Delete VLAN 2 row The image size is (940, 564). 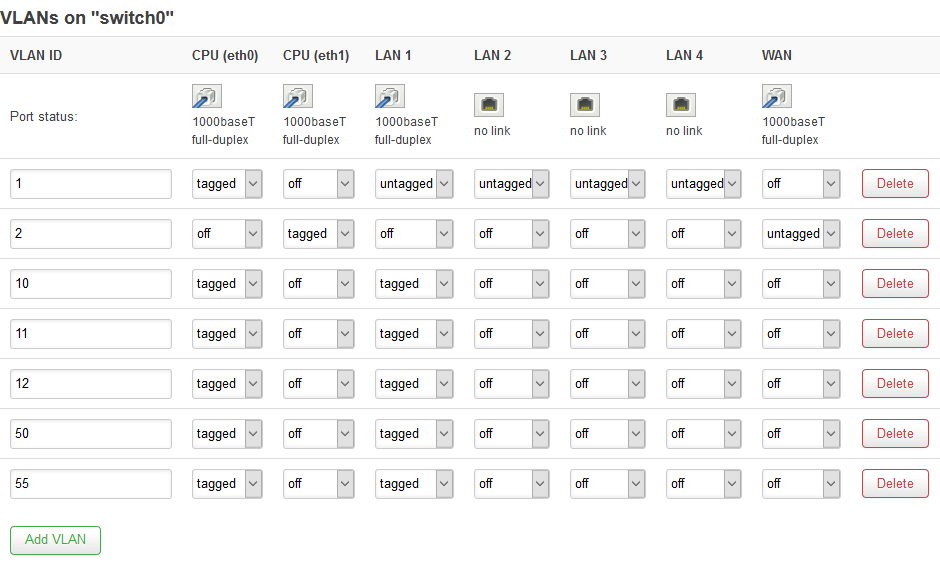[895, 233]
